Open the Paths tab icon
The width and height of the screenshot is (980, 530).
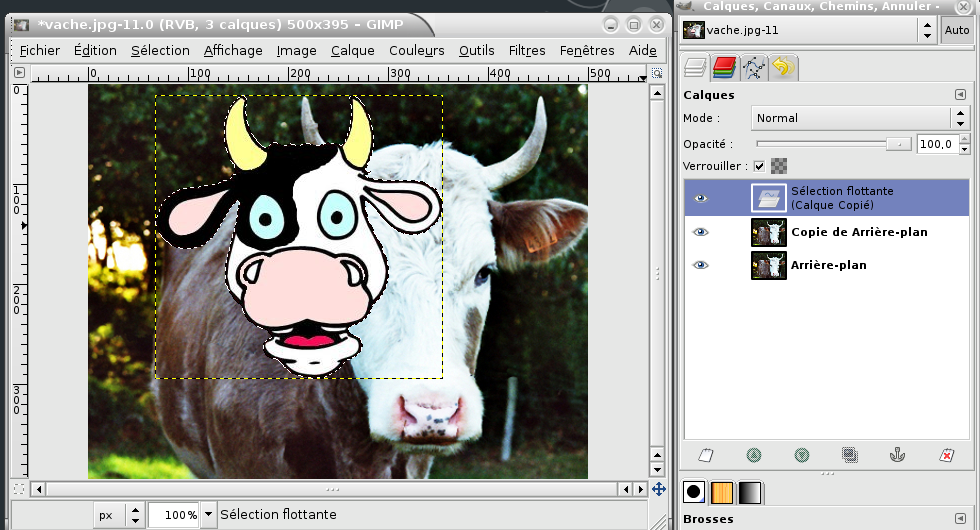click(754, 68)
